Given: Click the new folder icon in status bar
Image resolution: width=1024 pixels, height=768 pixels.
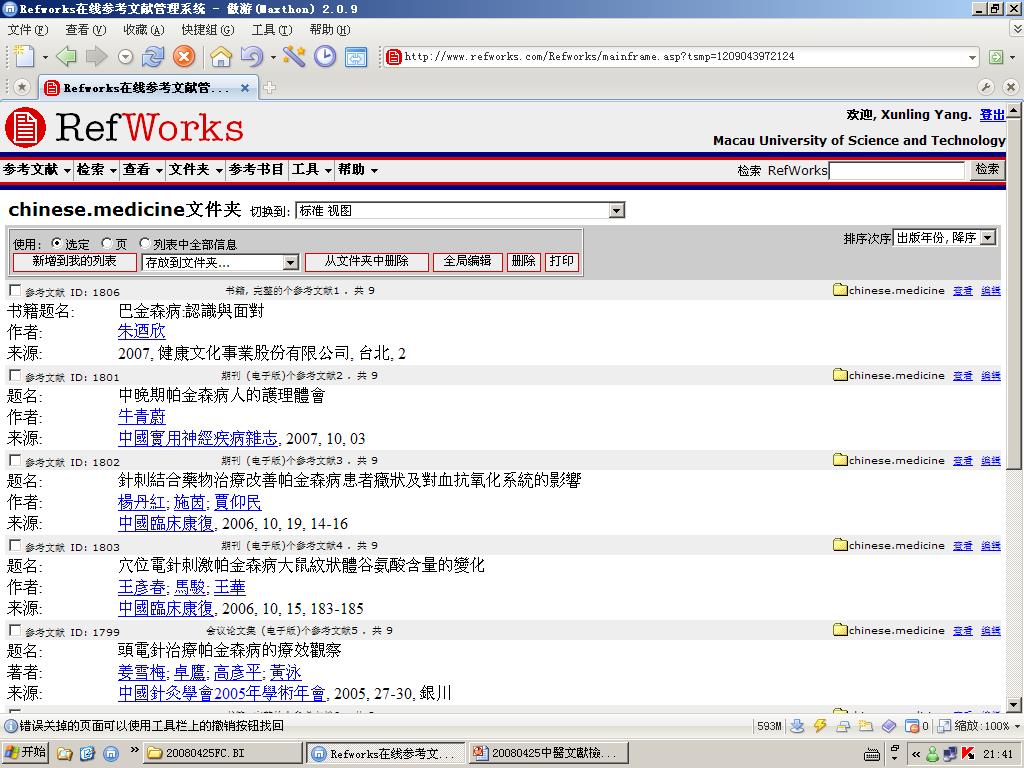Looking at the screenshot, I should click(866, 726).
